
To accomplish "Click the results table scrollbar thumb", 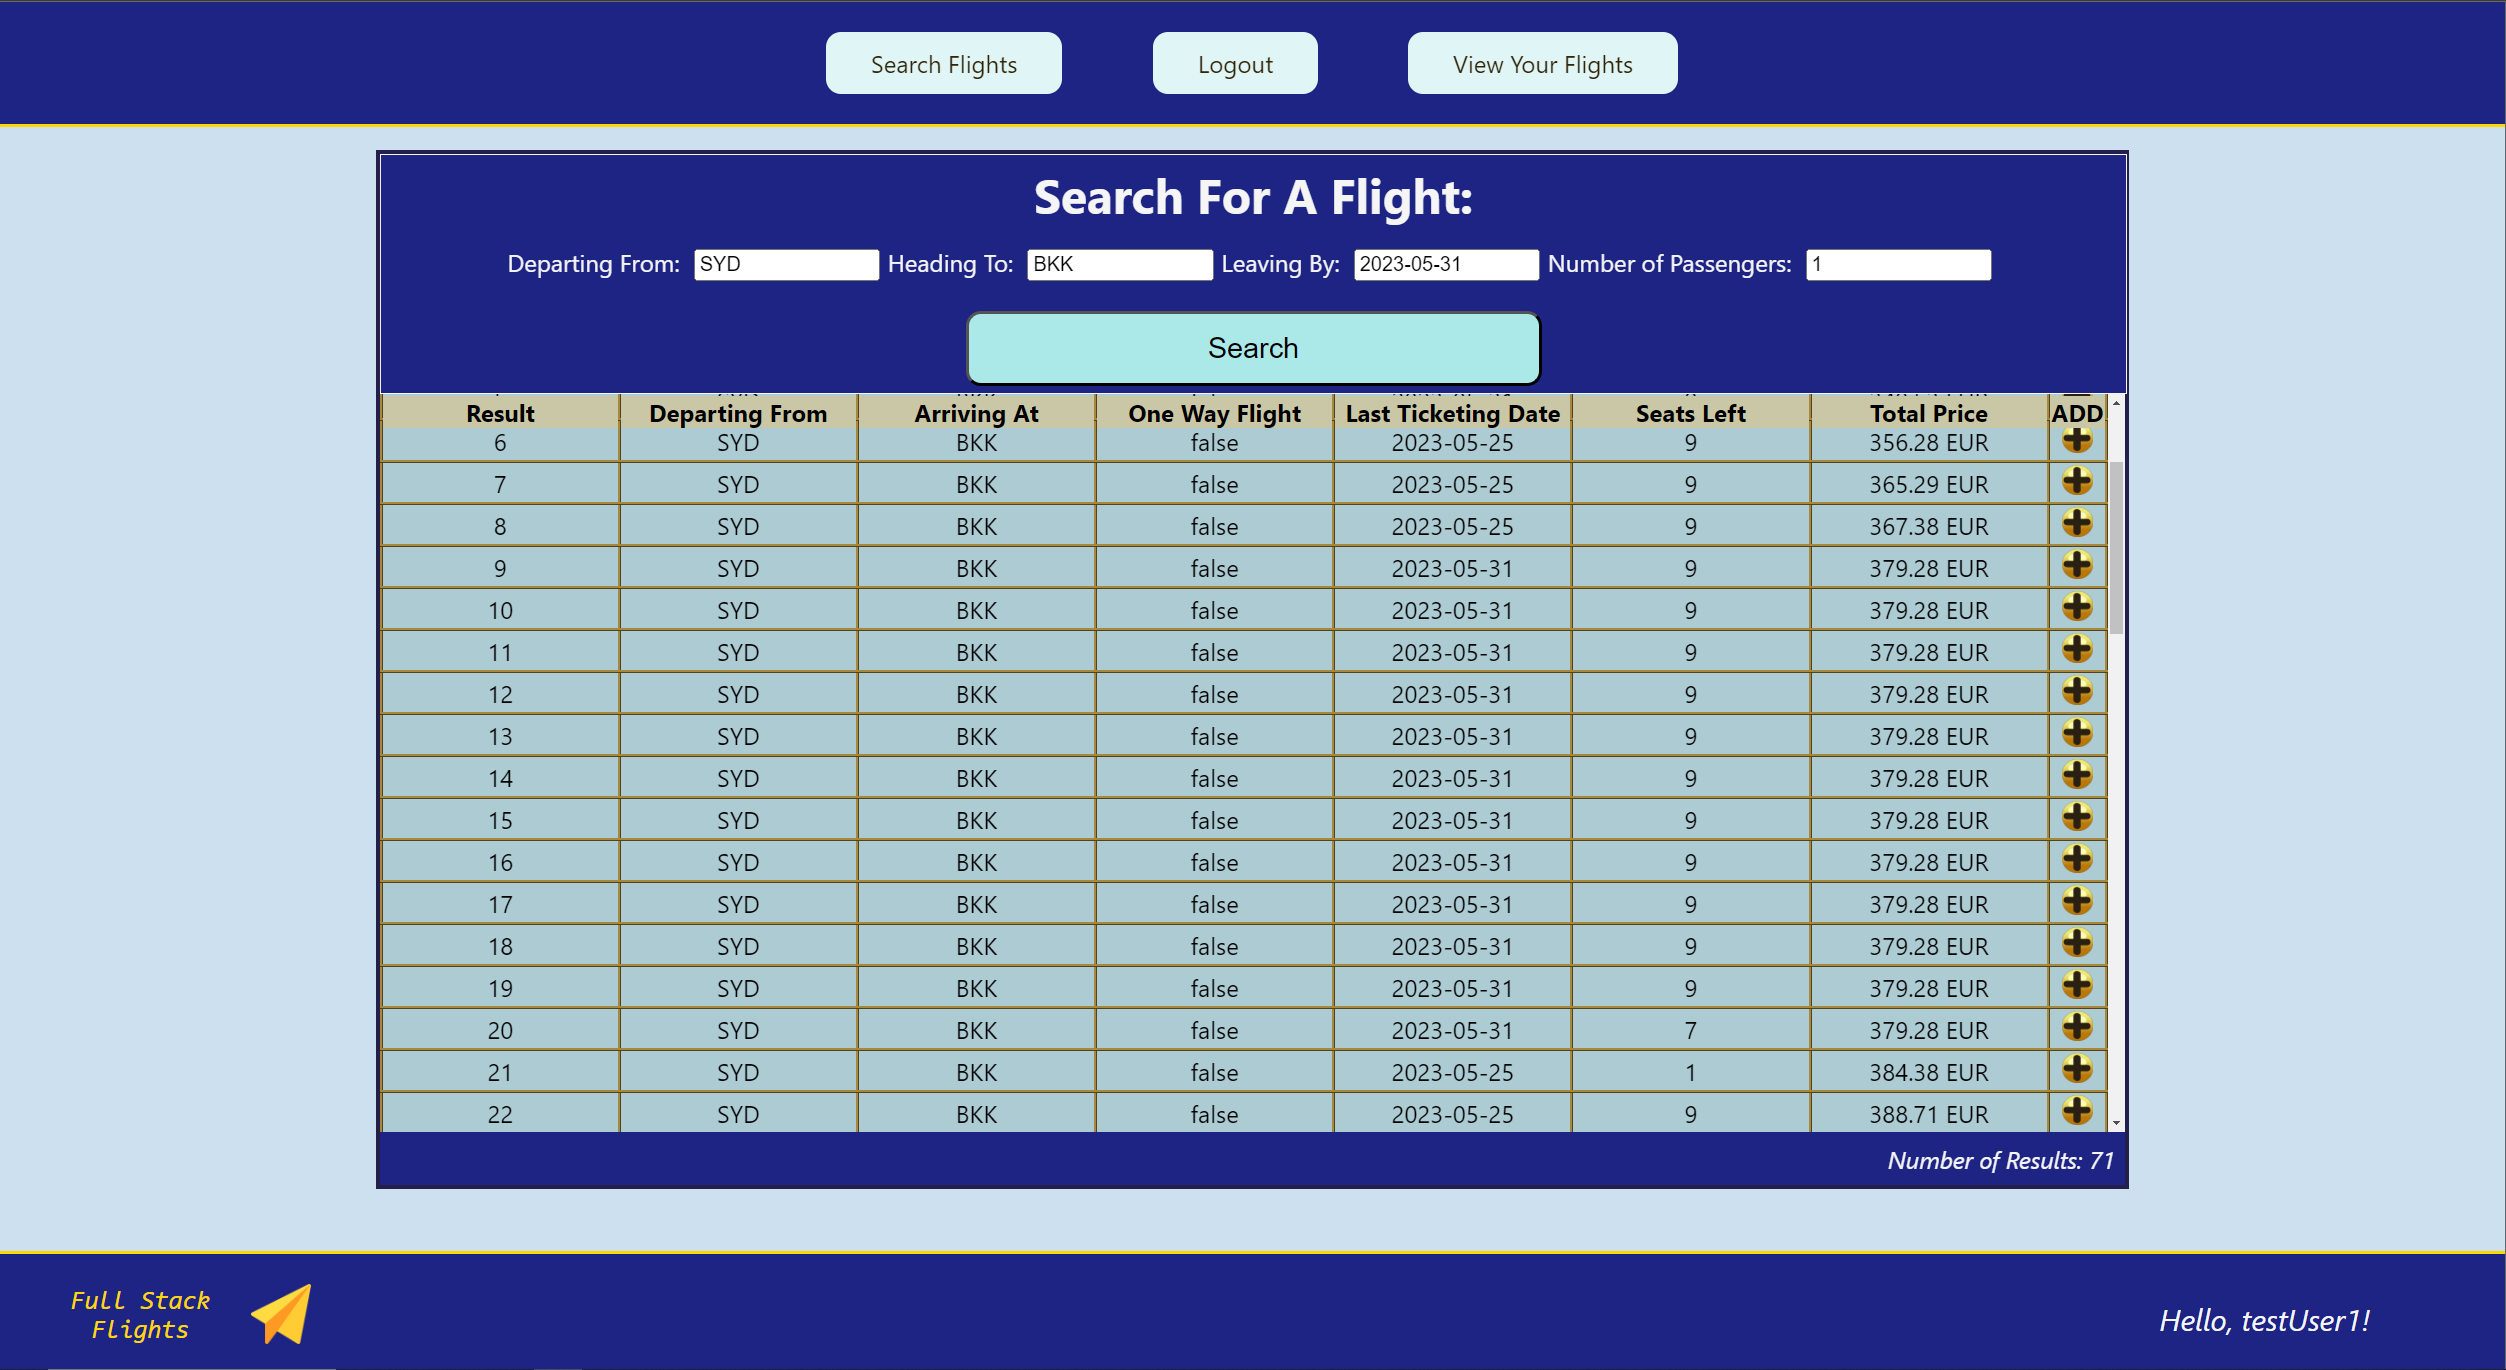I will coord(2116,546).
